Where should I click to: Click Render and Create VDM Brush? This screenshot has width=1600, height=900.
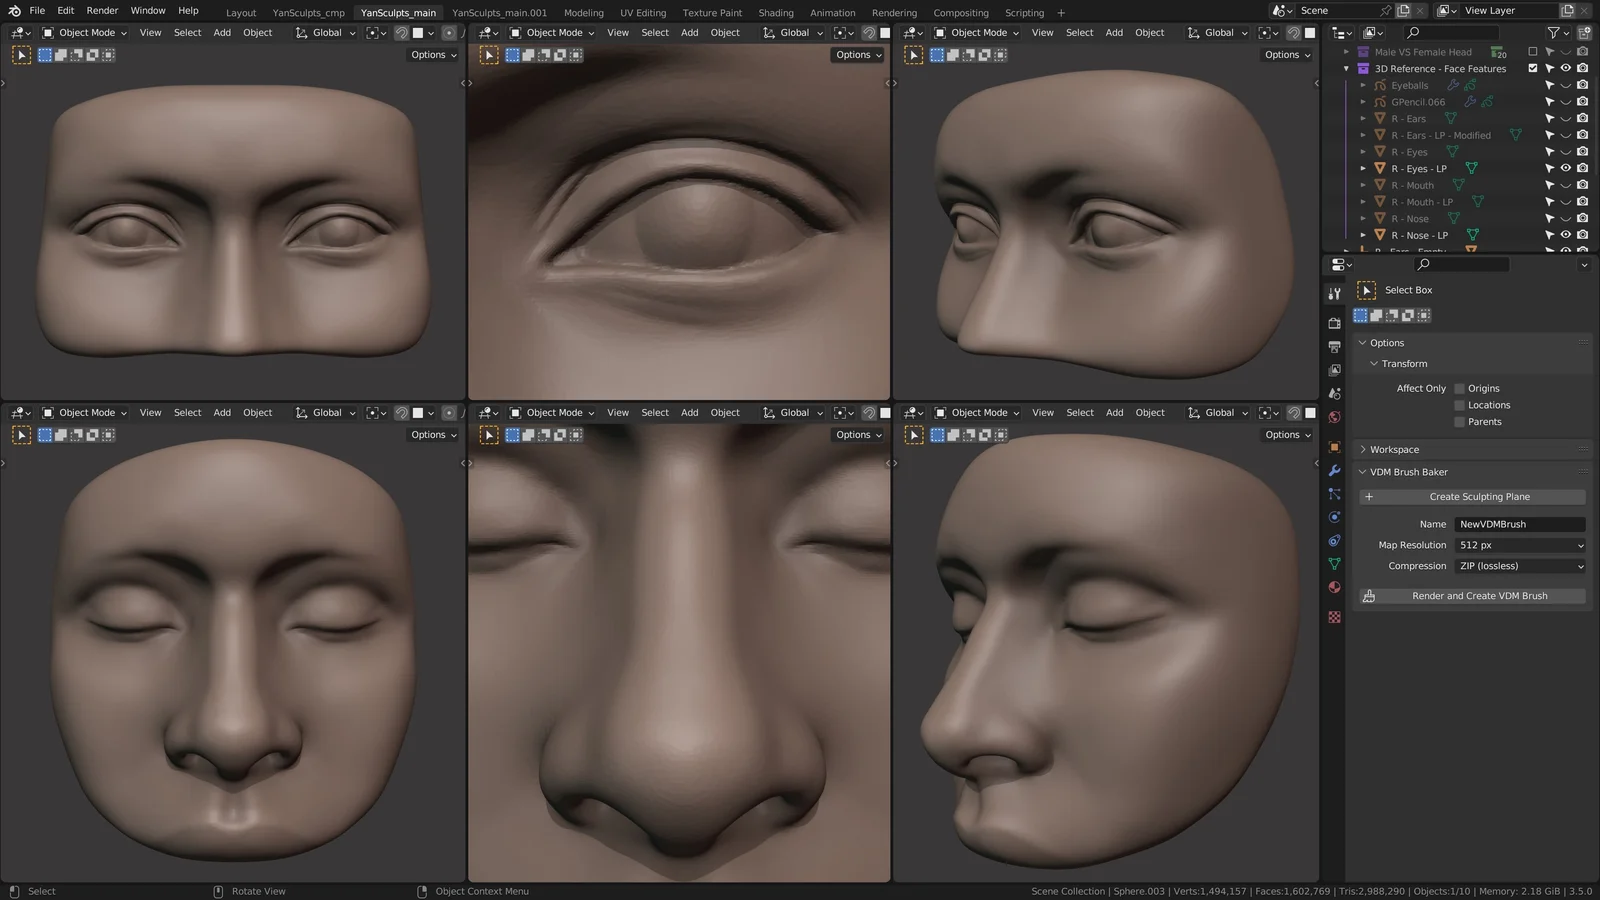tap(1479, 595)
